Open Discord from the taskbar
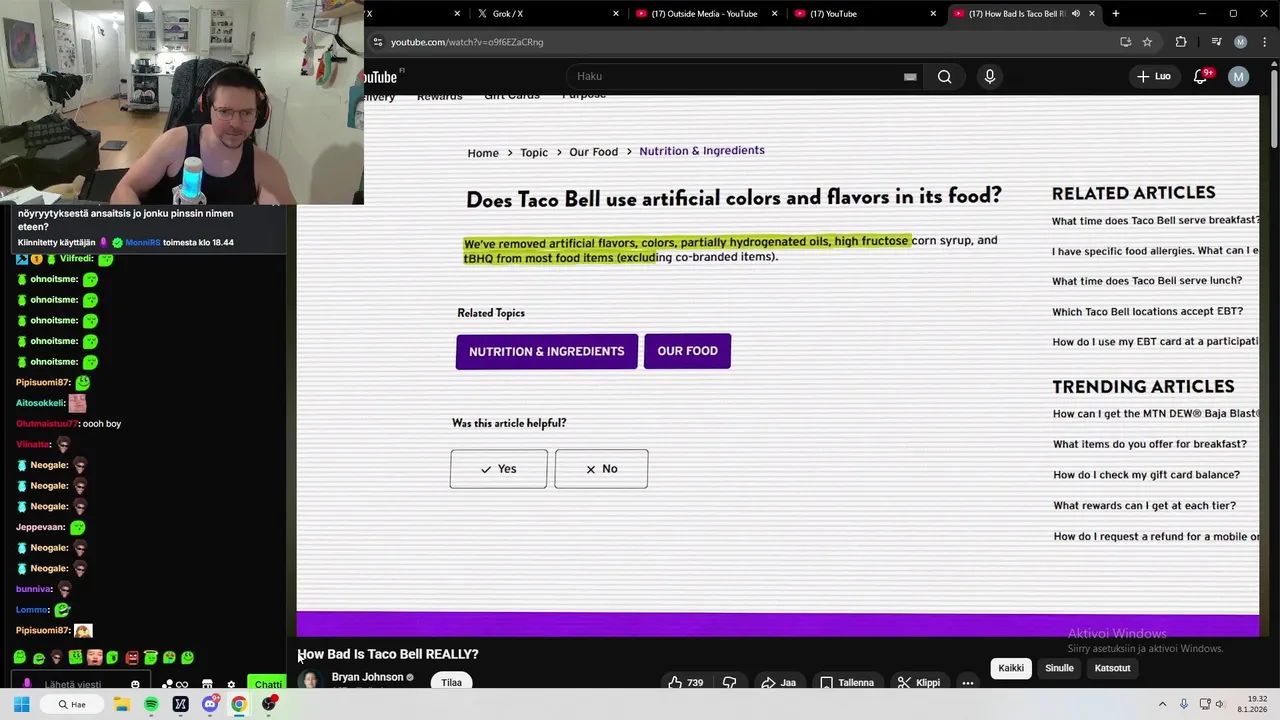1280x720 pixels. (x=210, y=704)
